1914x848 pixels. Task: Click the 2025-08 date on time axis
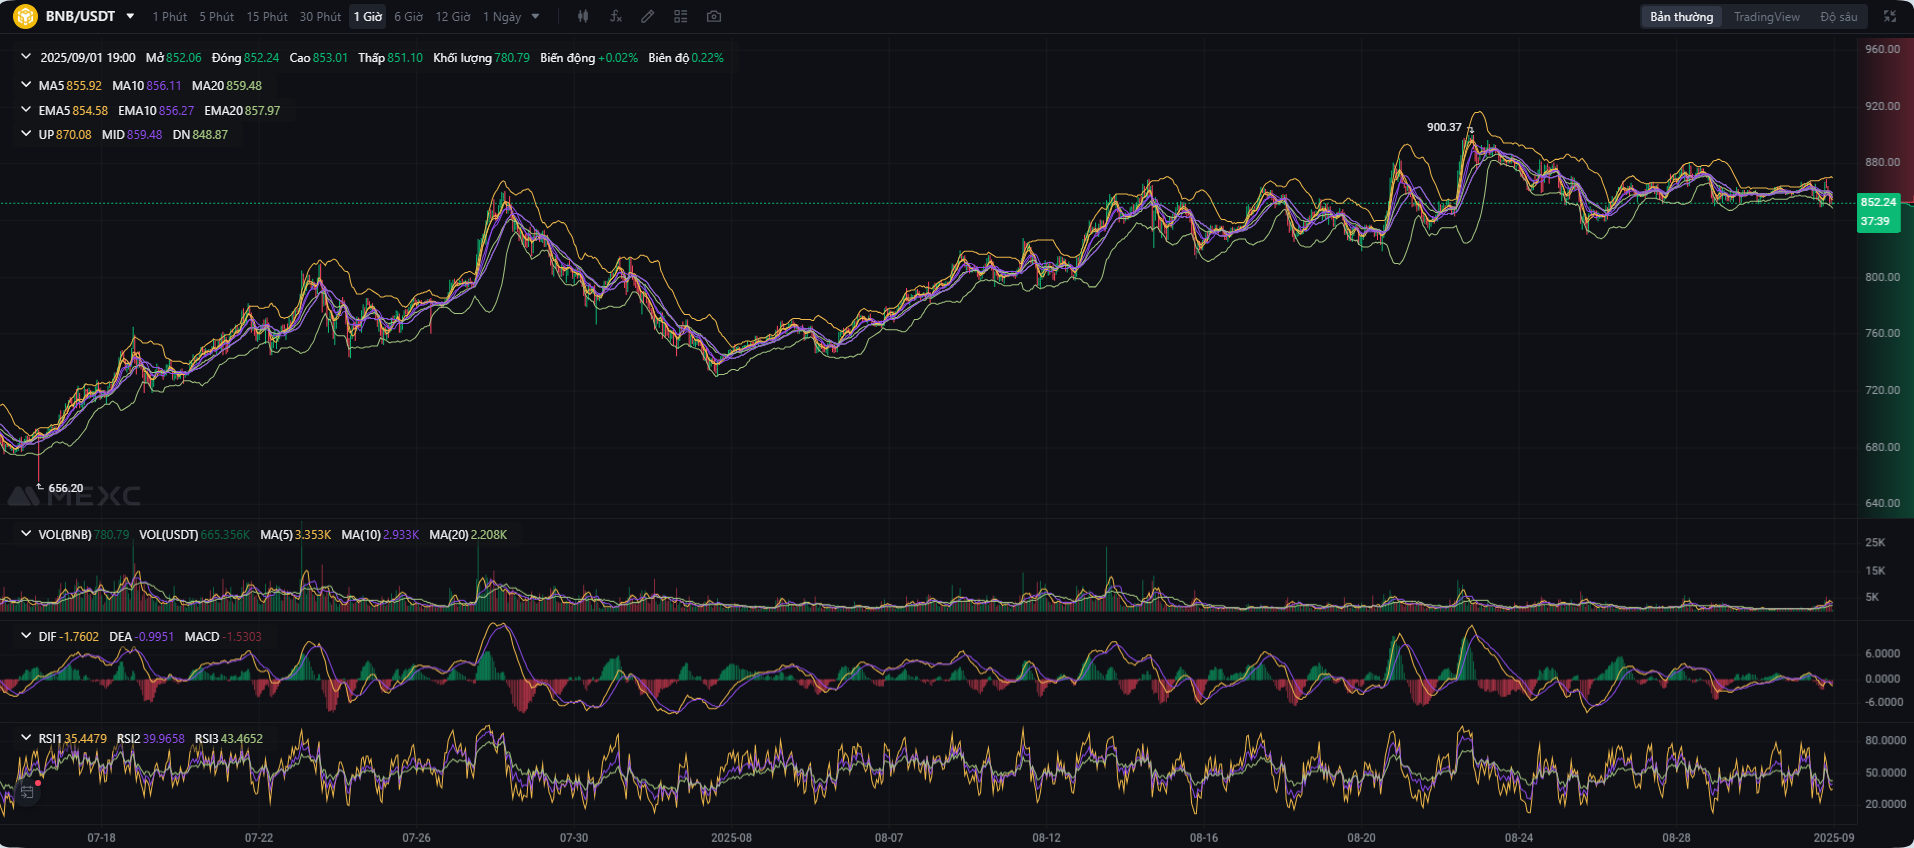click(x=731, y=837)
